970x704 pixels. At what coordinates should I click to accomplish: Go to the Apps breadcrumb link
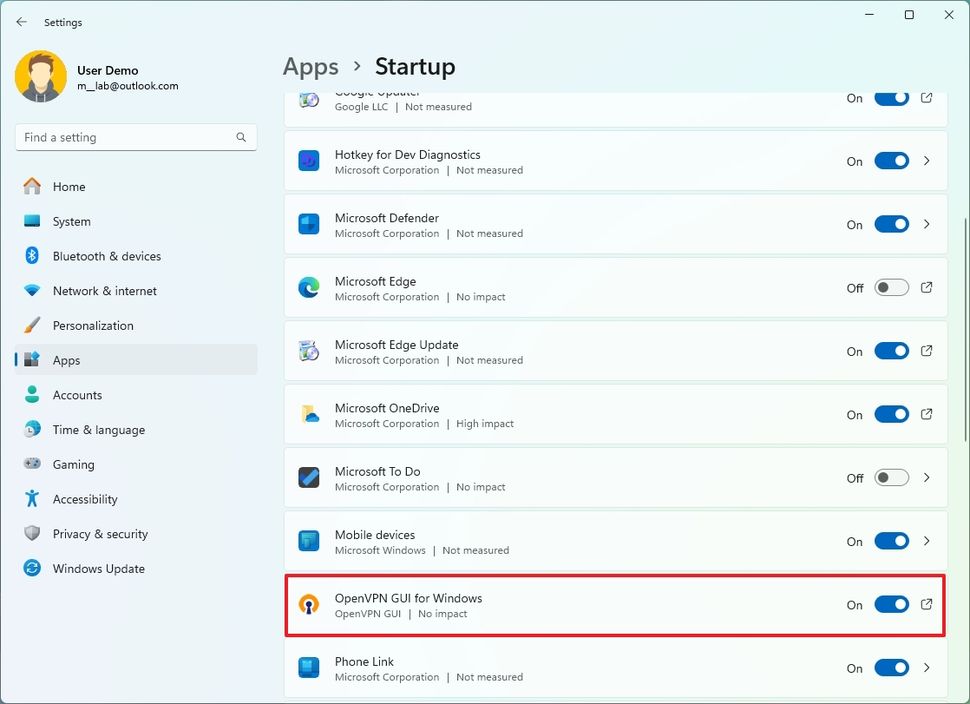click(x=310, y=66)
